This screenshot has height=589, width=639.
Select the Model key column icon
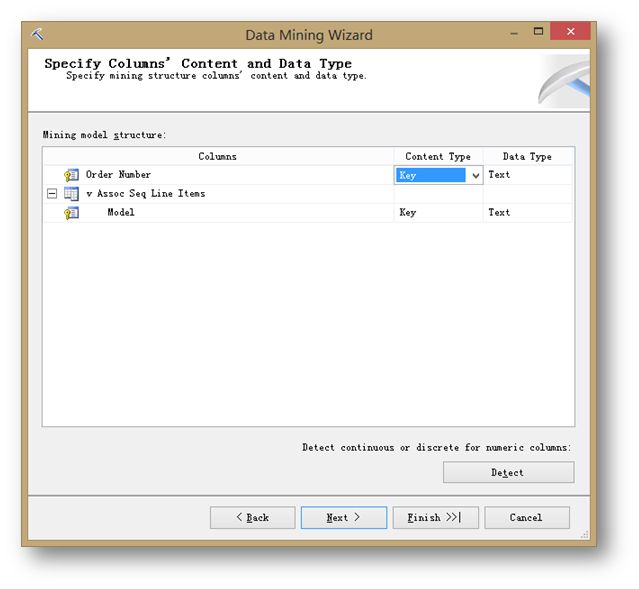[71, 213]
